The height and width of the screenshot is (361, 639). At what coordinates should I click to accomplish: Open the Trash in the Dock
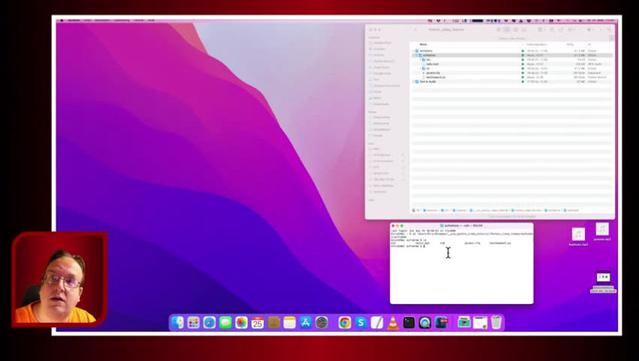(496, 323)
